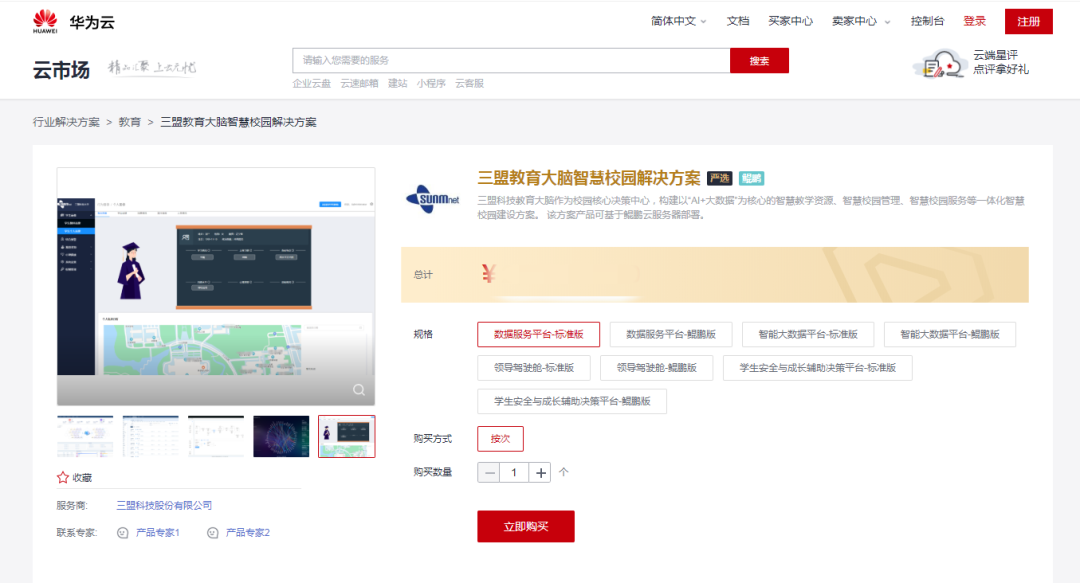Click the SUNMnet vendor logo
1080x583 pixels.
(433, 197)
